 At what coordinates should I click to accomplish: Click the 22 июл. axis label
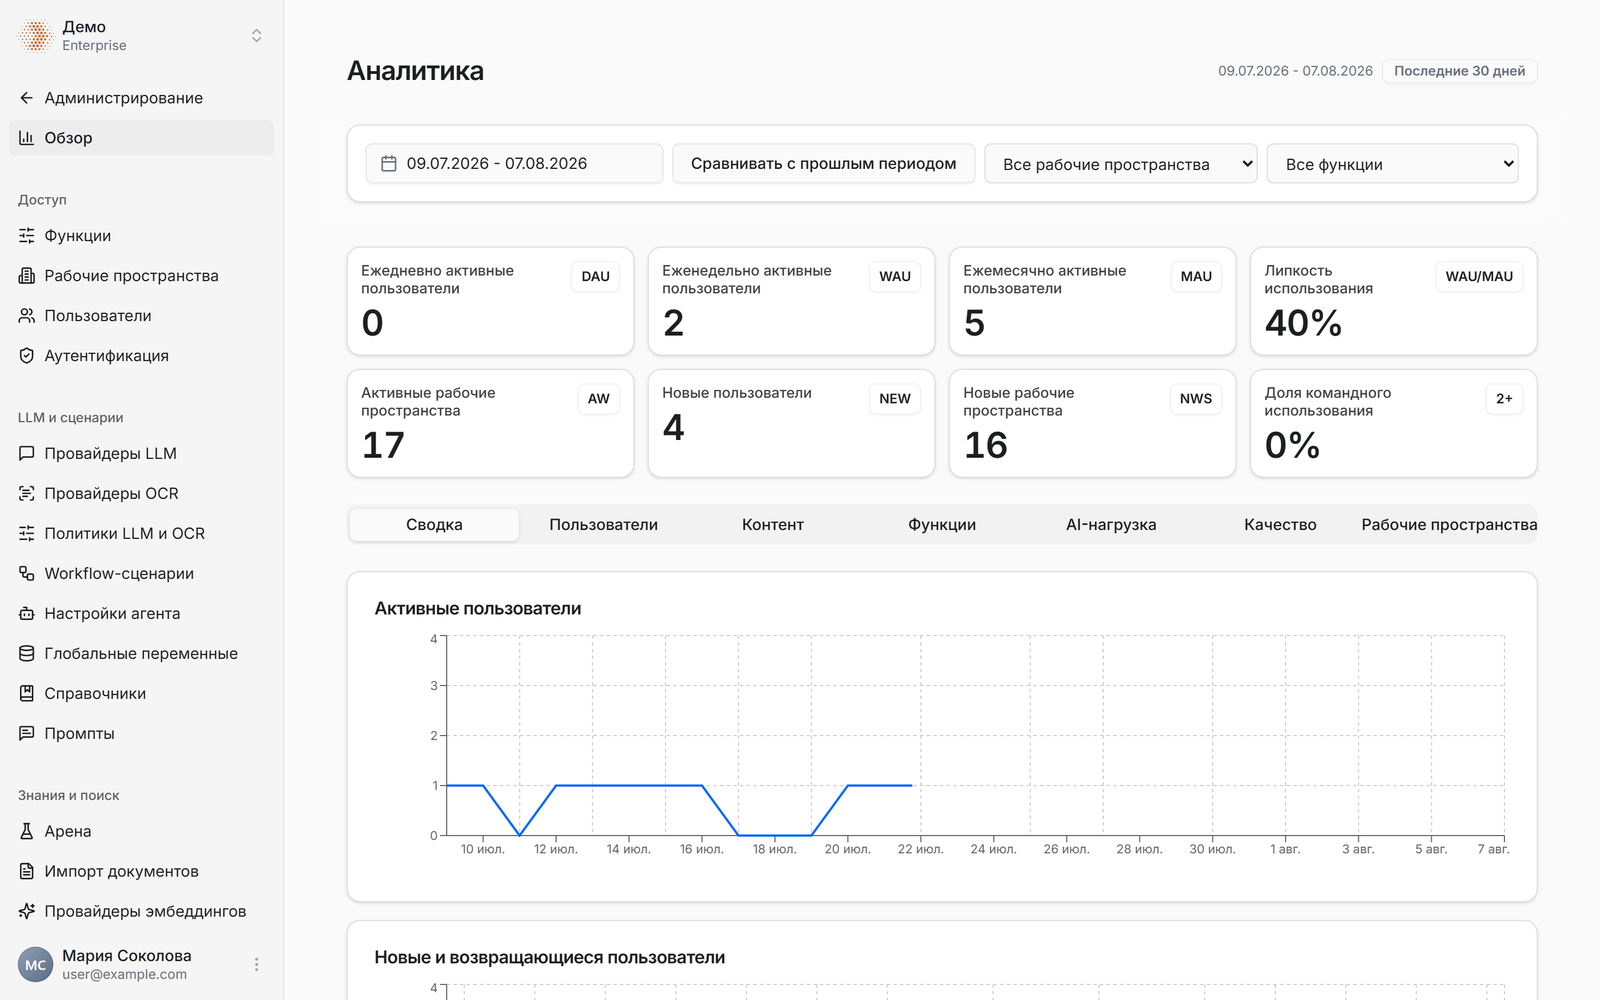point(920,849)
